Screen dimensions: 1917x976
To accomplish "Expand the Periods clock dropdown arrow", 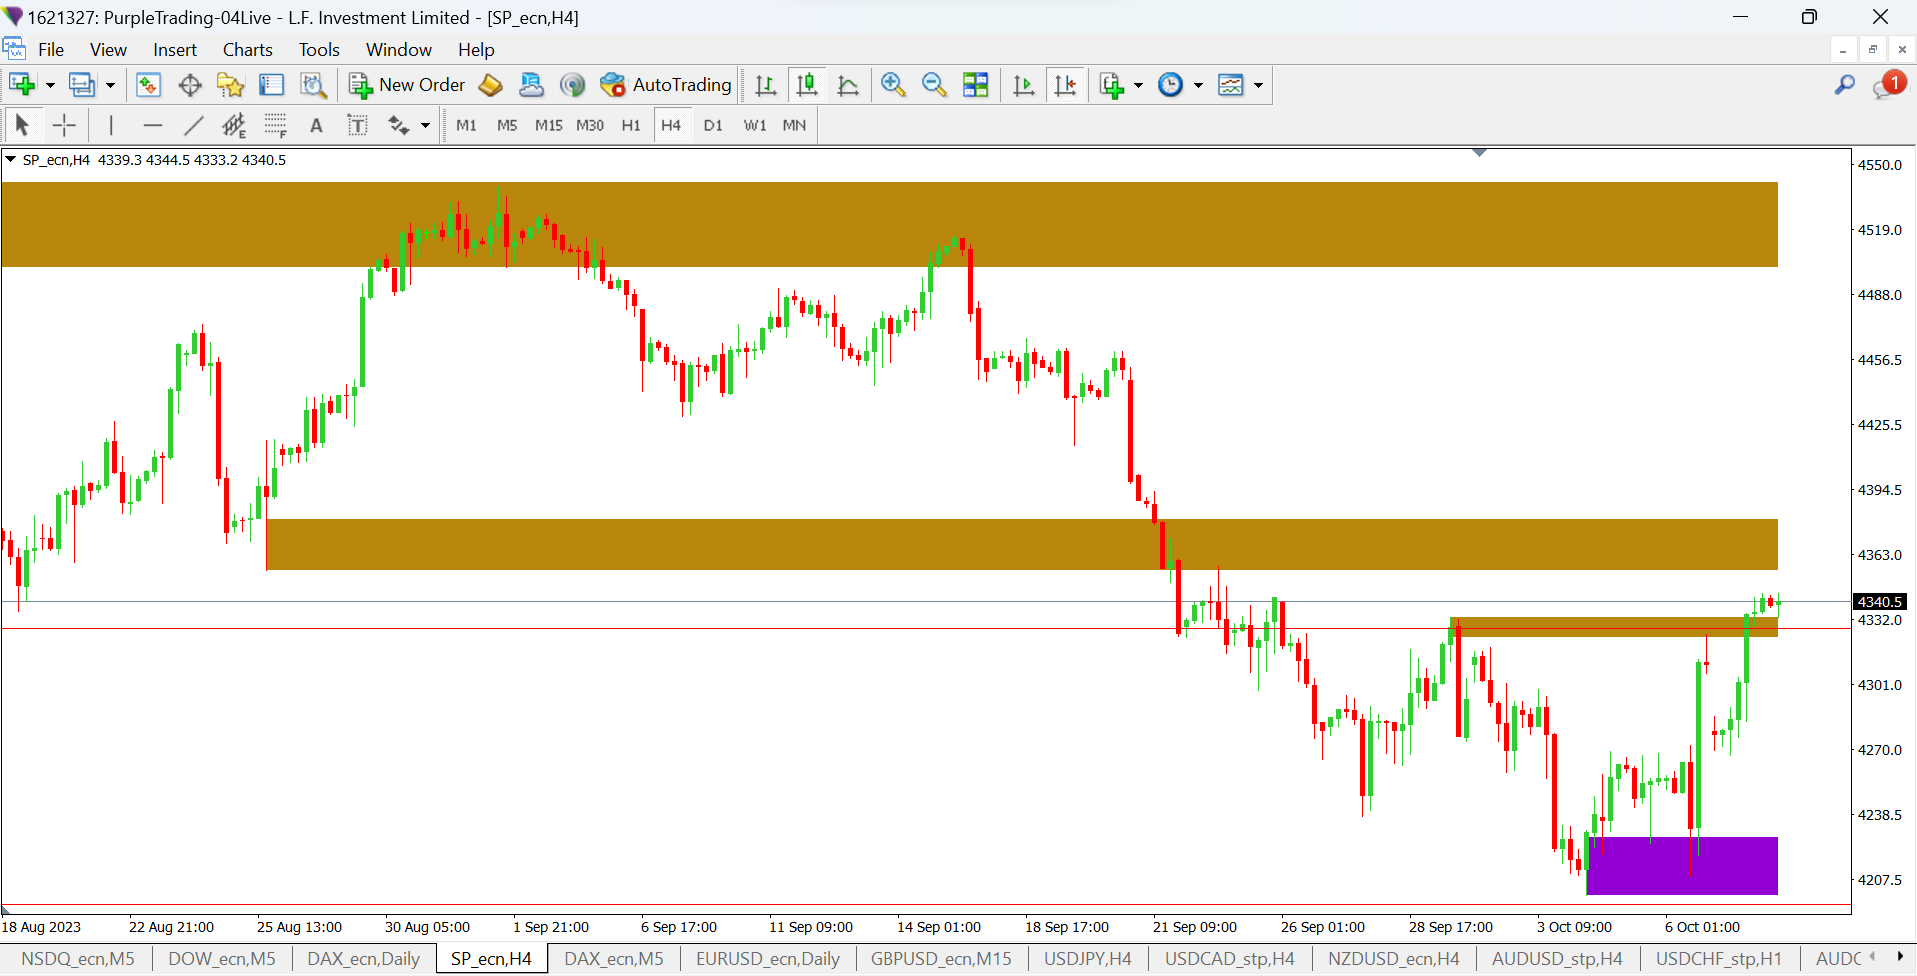I will click(x=1198, y=86).
